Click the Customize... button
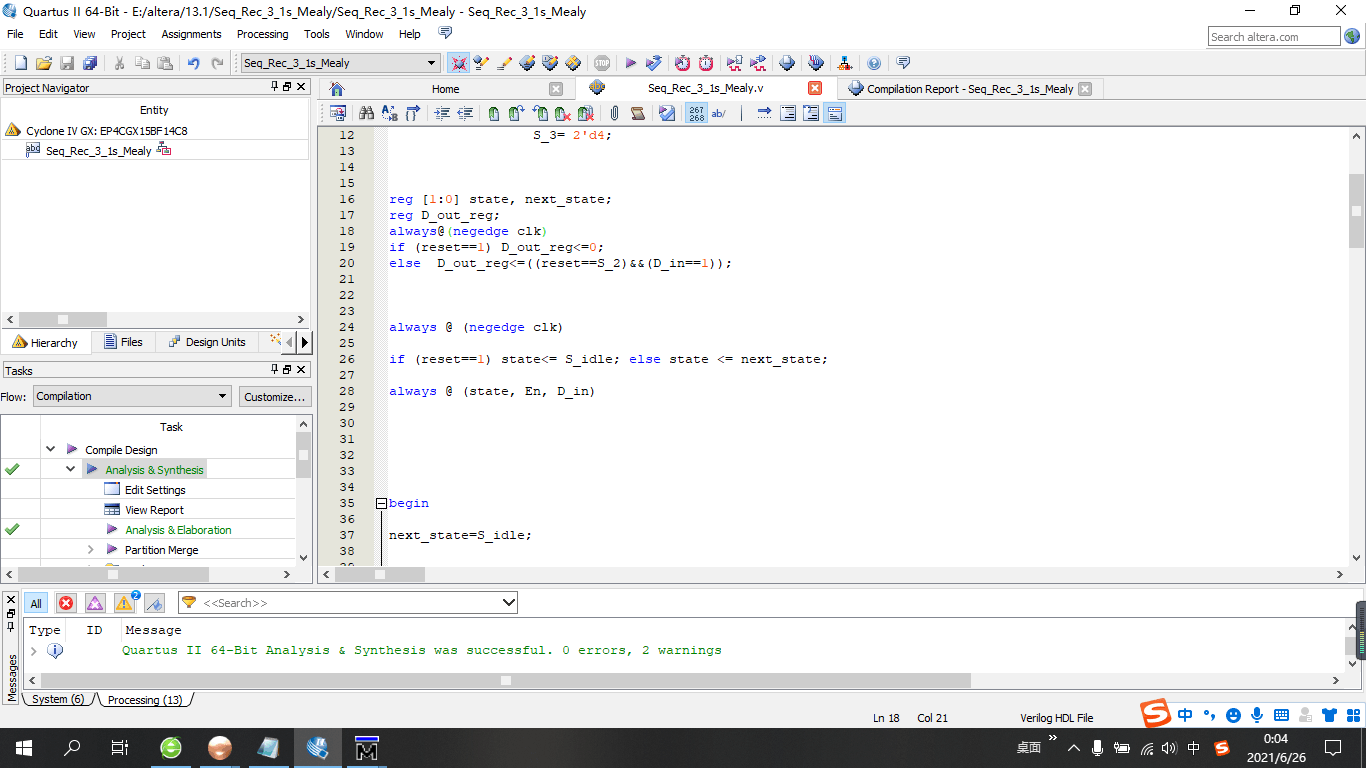1366x768 pixels. 274,396
